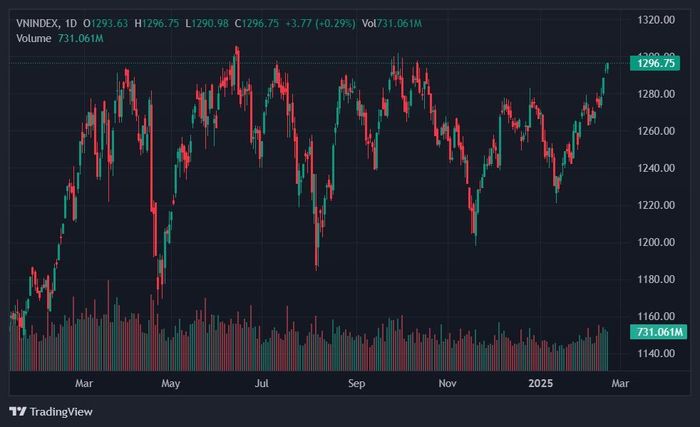Click the Nov label on time axis
The height and width of the screenshot is (427, 700).
point(447,383)
